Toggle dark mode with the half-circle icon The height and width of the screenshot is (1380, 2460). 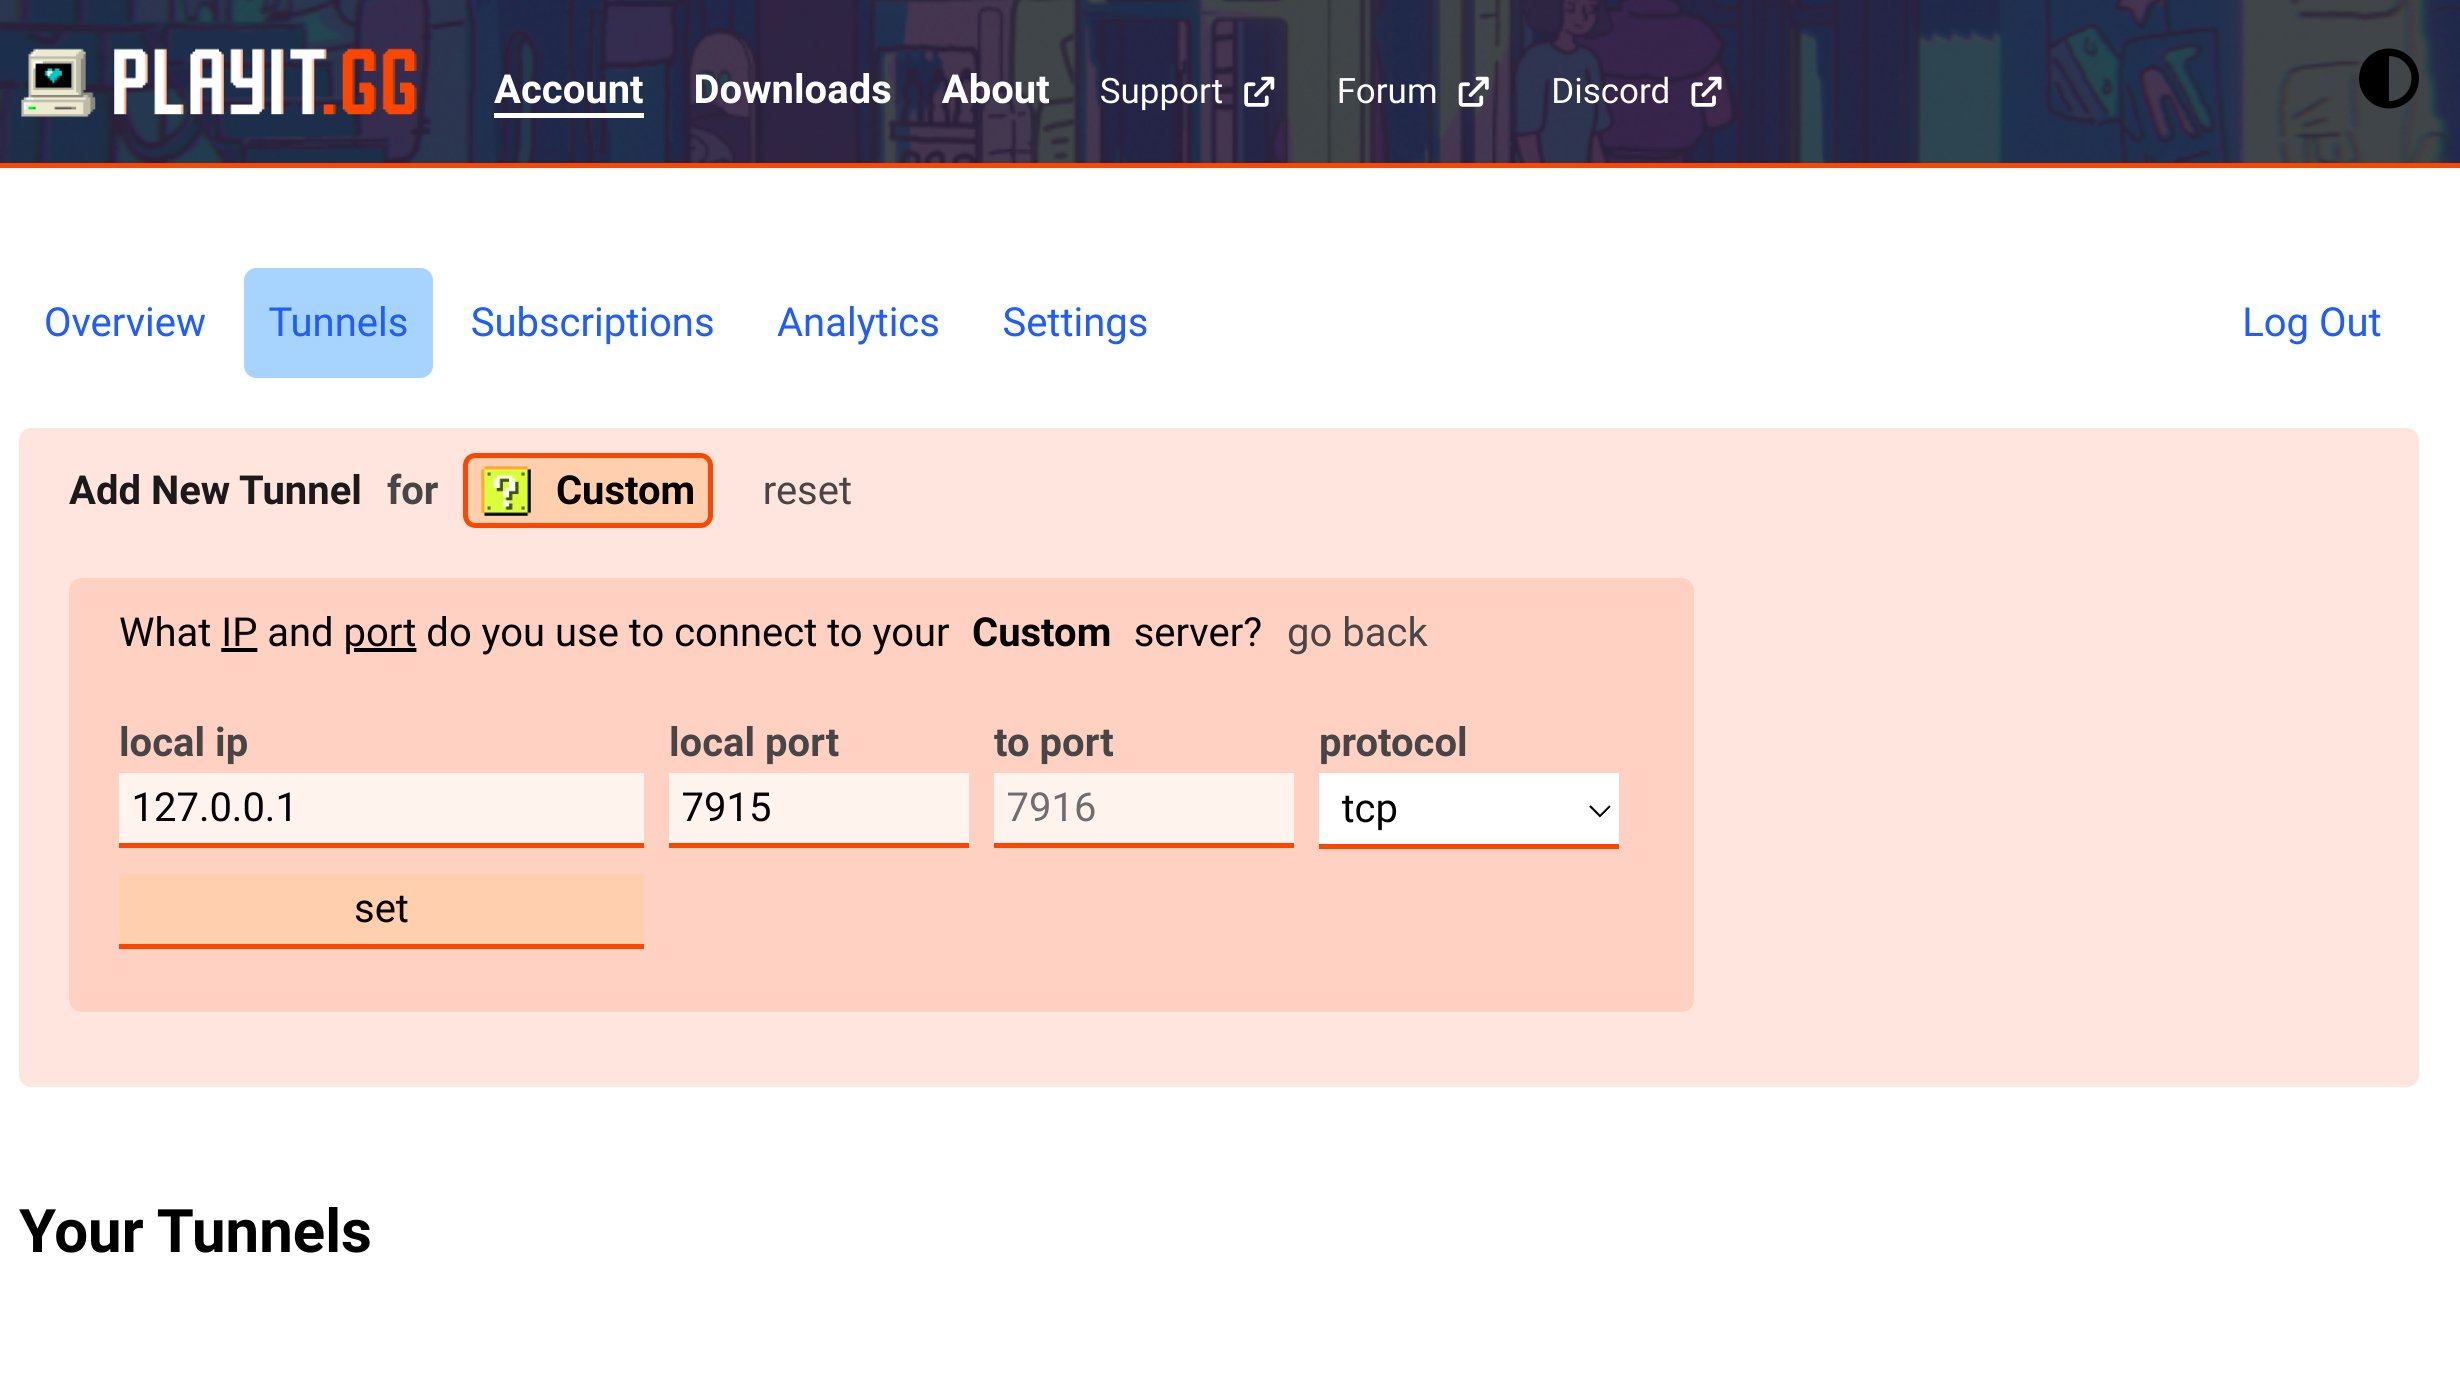pyautogui.click(x=2389, y=80)
